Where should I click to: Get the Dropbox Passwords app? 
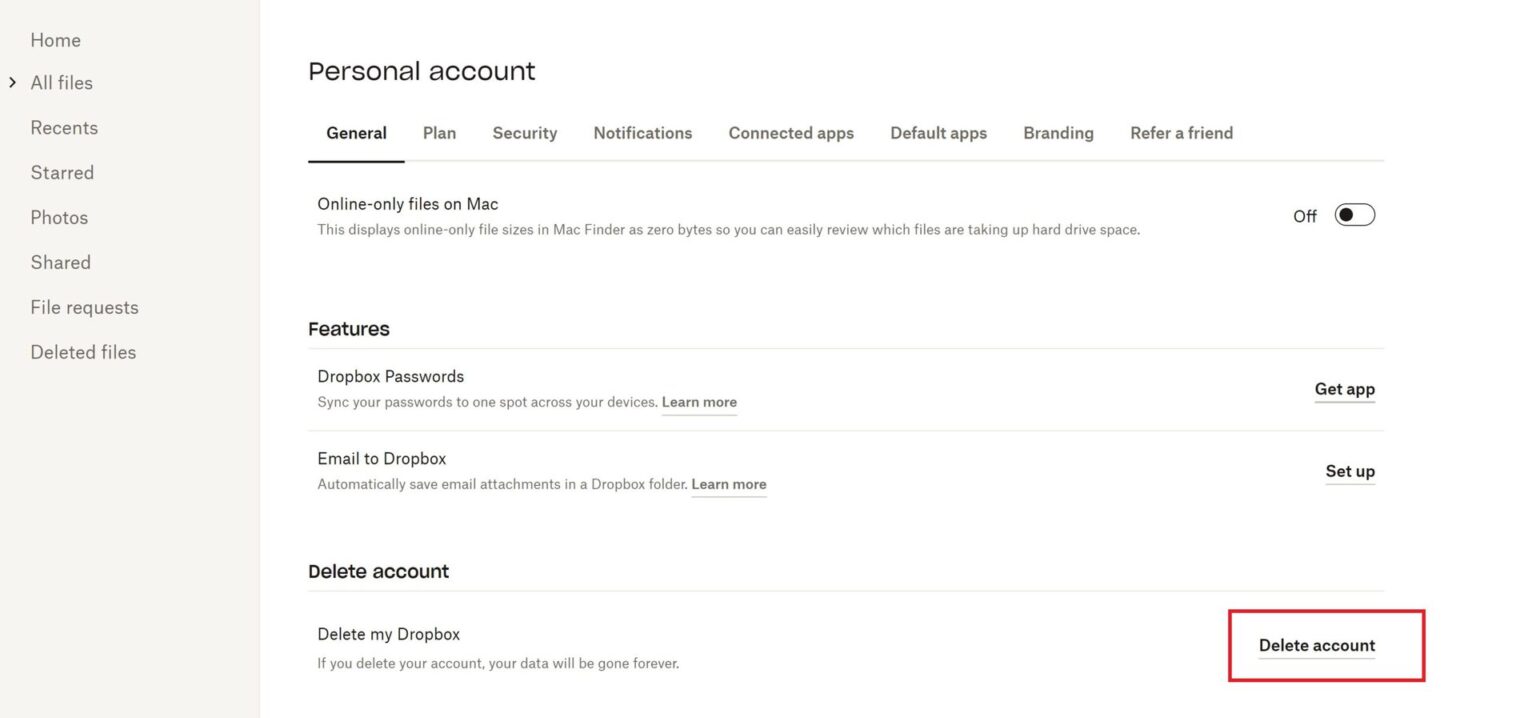pyautogui.click(x=1344, y=389)
